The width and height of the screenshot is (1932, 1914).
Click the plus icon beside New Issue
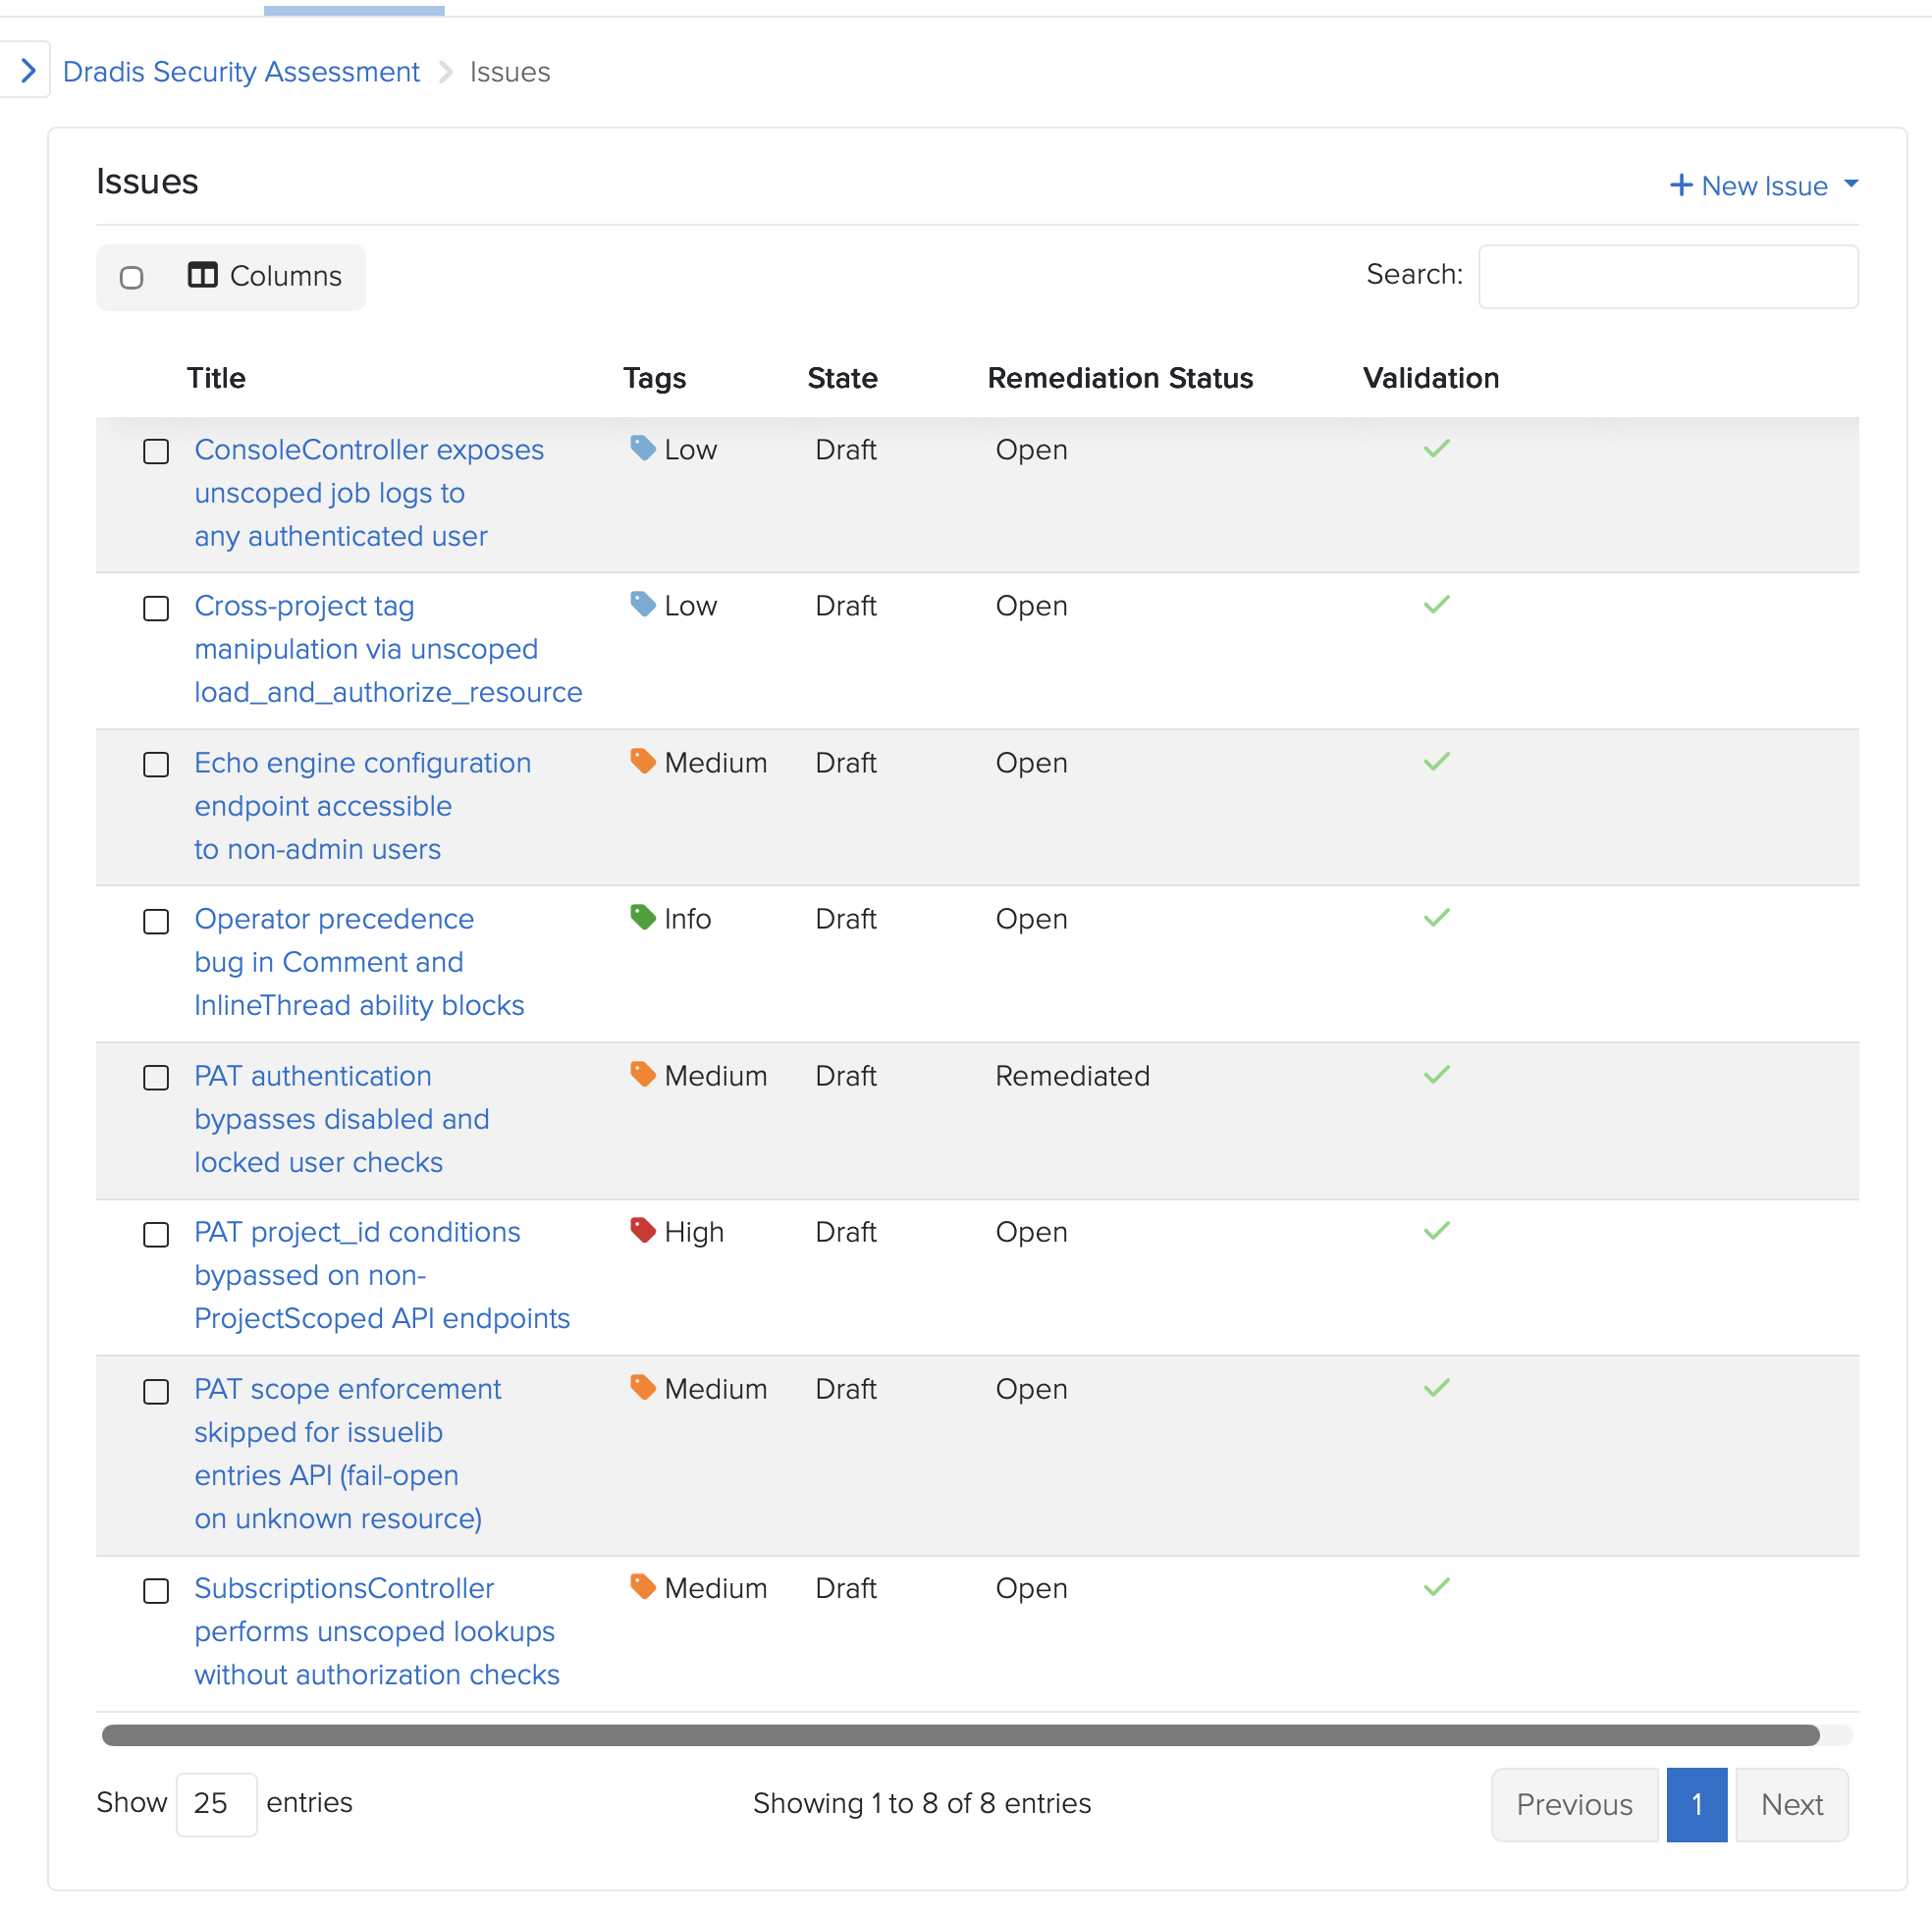pos(1681,186)
